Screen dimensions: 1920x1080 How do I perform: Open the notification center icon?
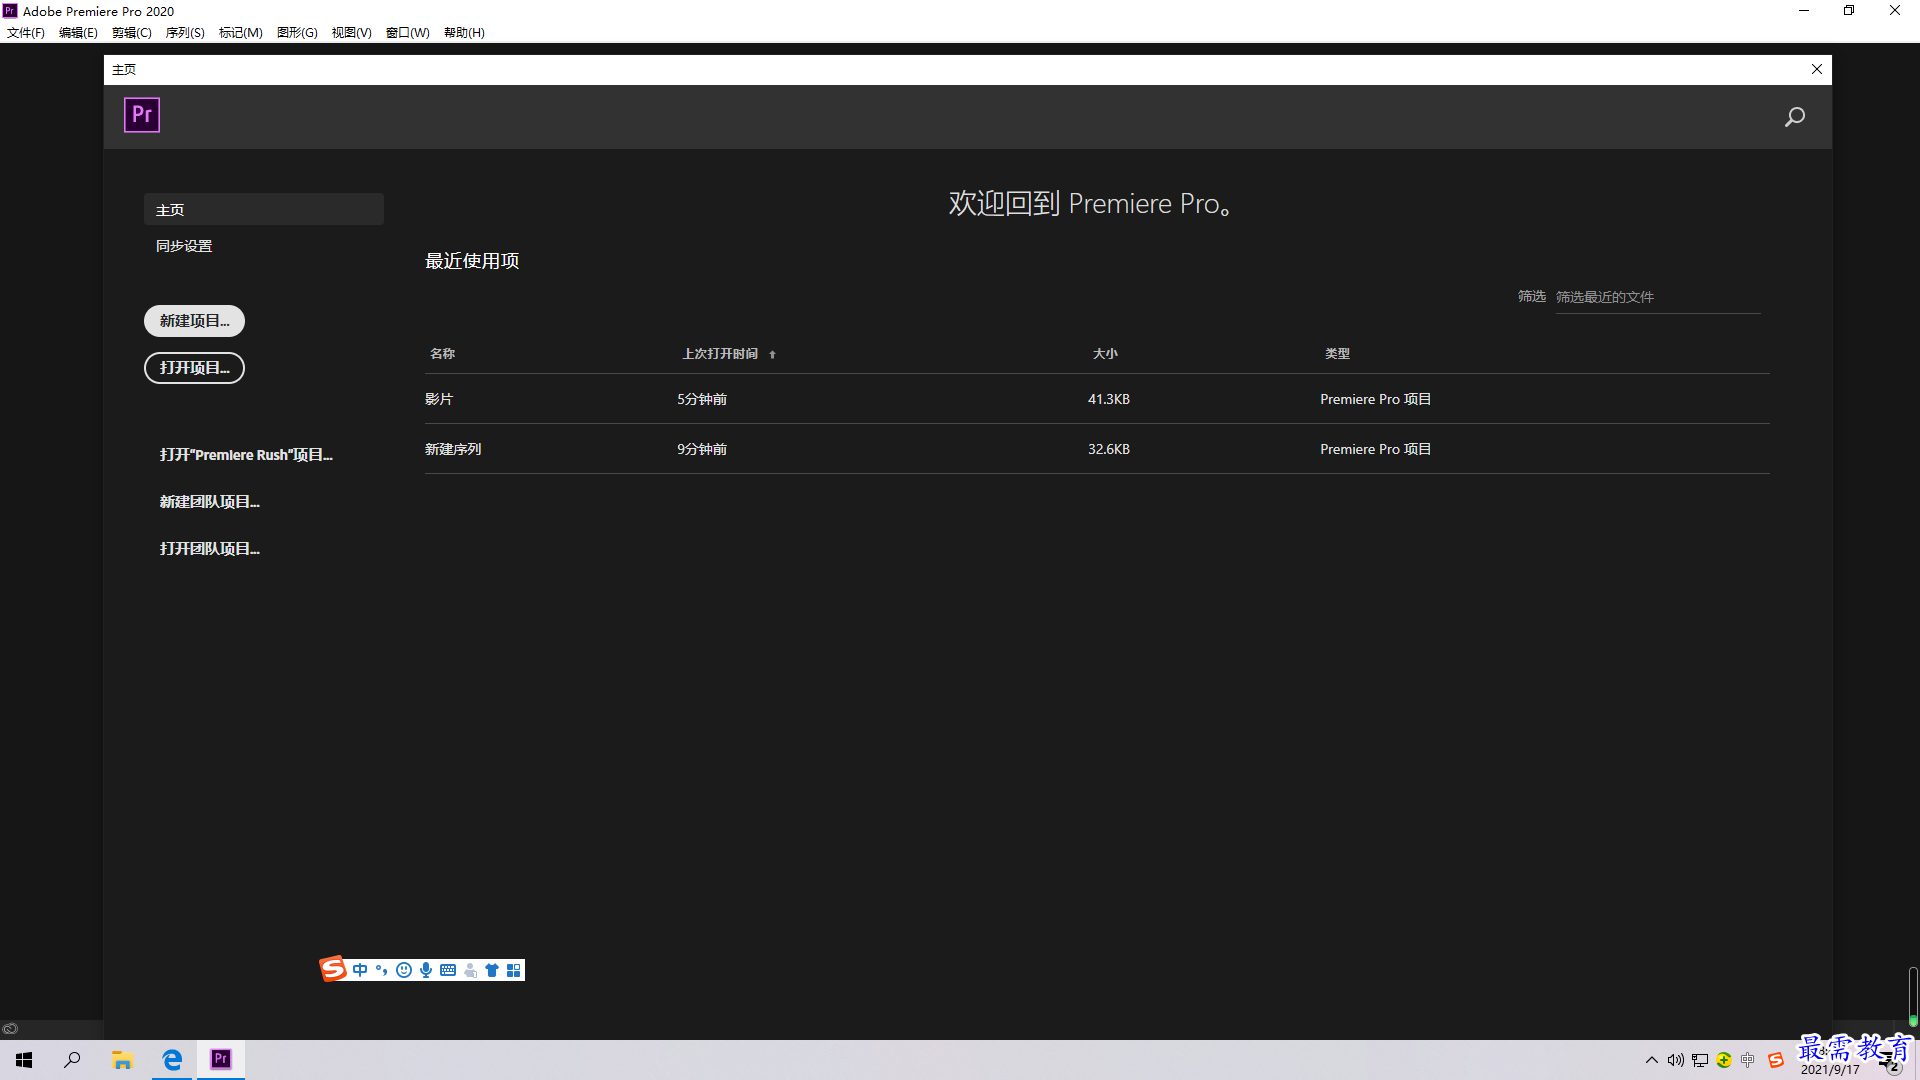(1891, 1064)
